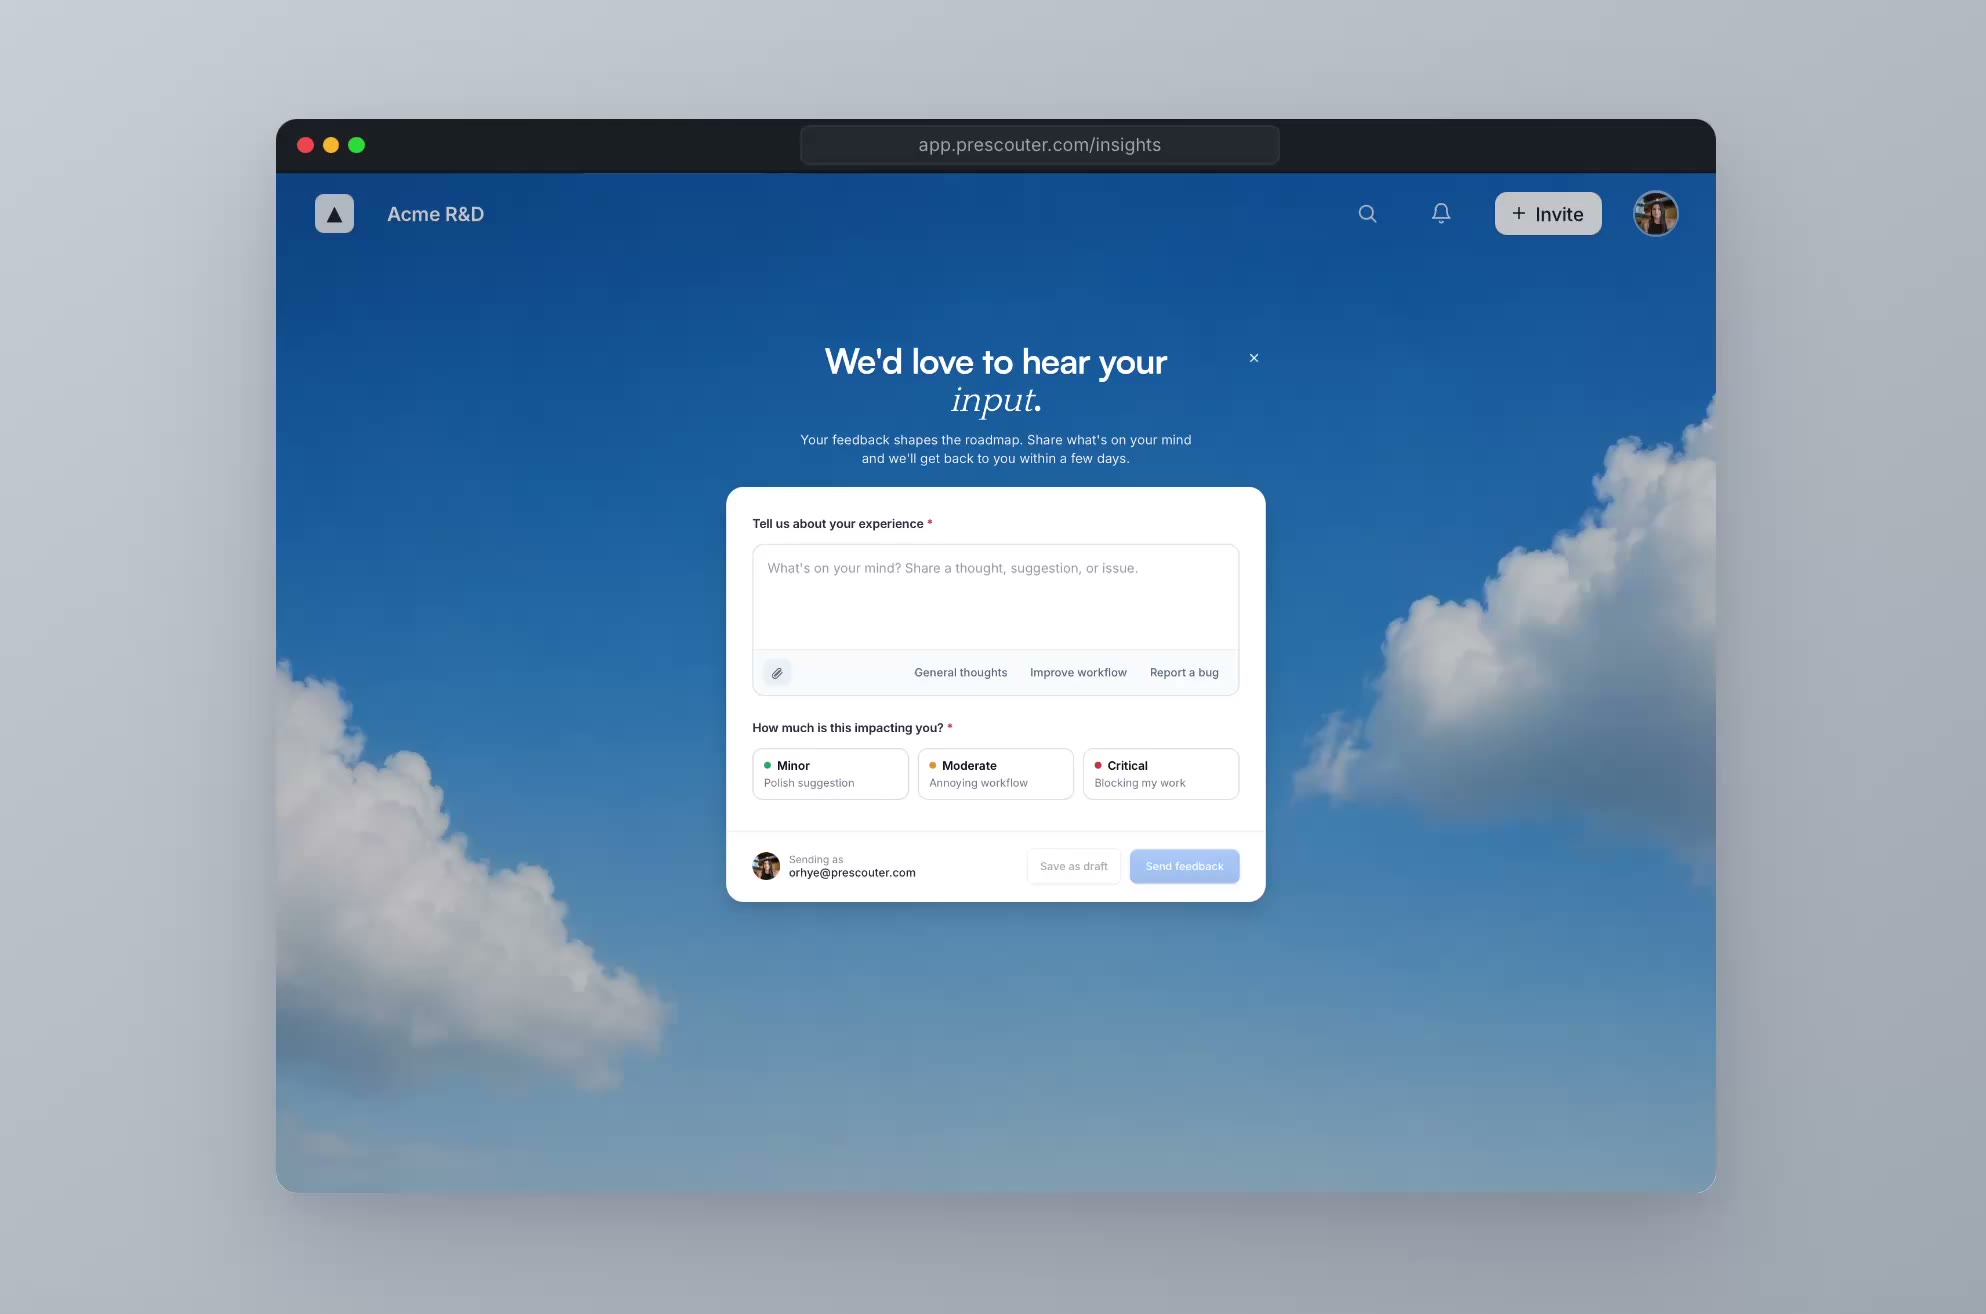Click the red close window button
This screenshot has width=1986, height=1314.
click(306, 145)
